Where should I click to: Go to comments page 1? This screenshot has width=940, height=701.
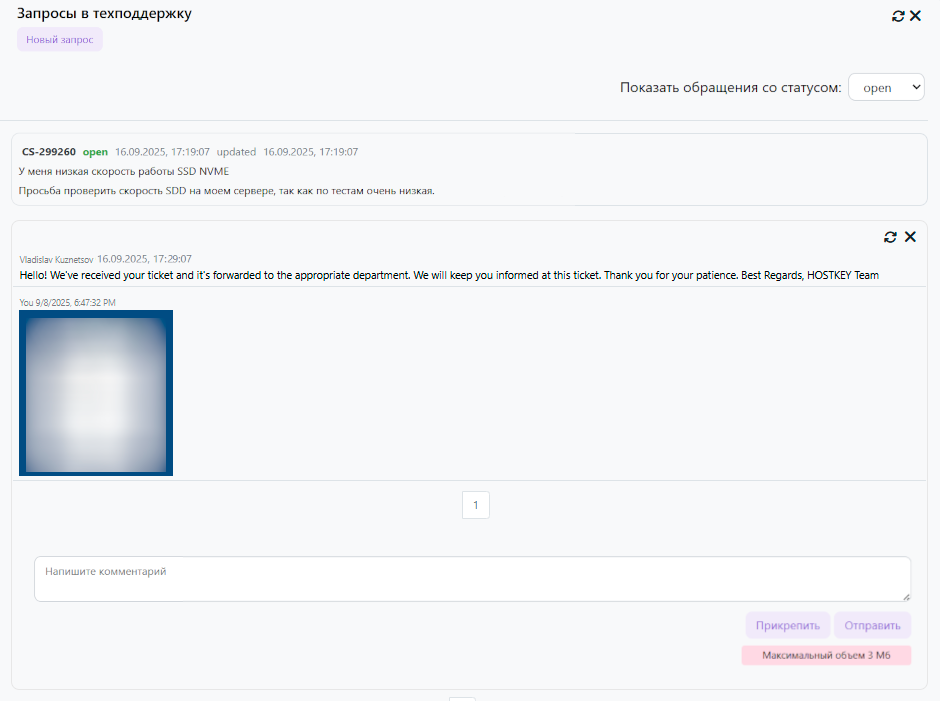tap(475, 505)
